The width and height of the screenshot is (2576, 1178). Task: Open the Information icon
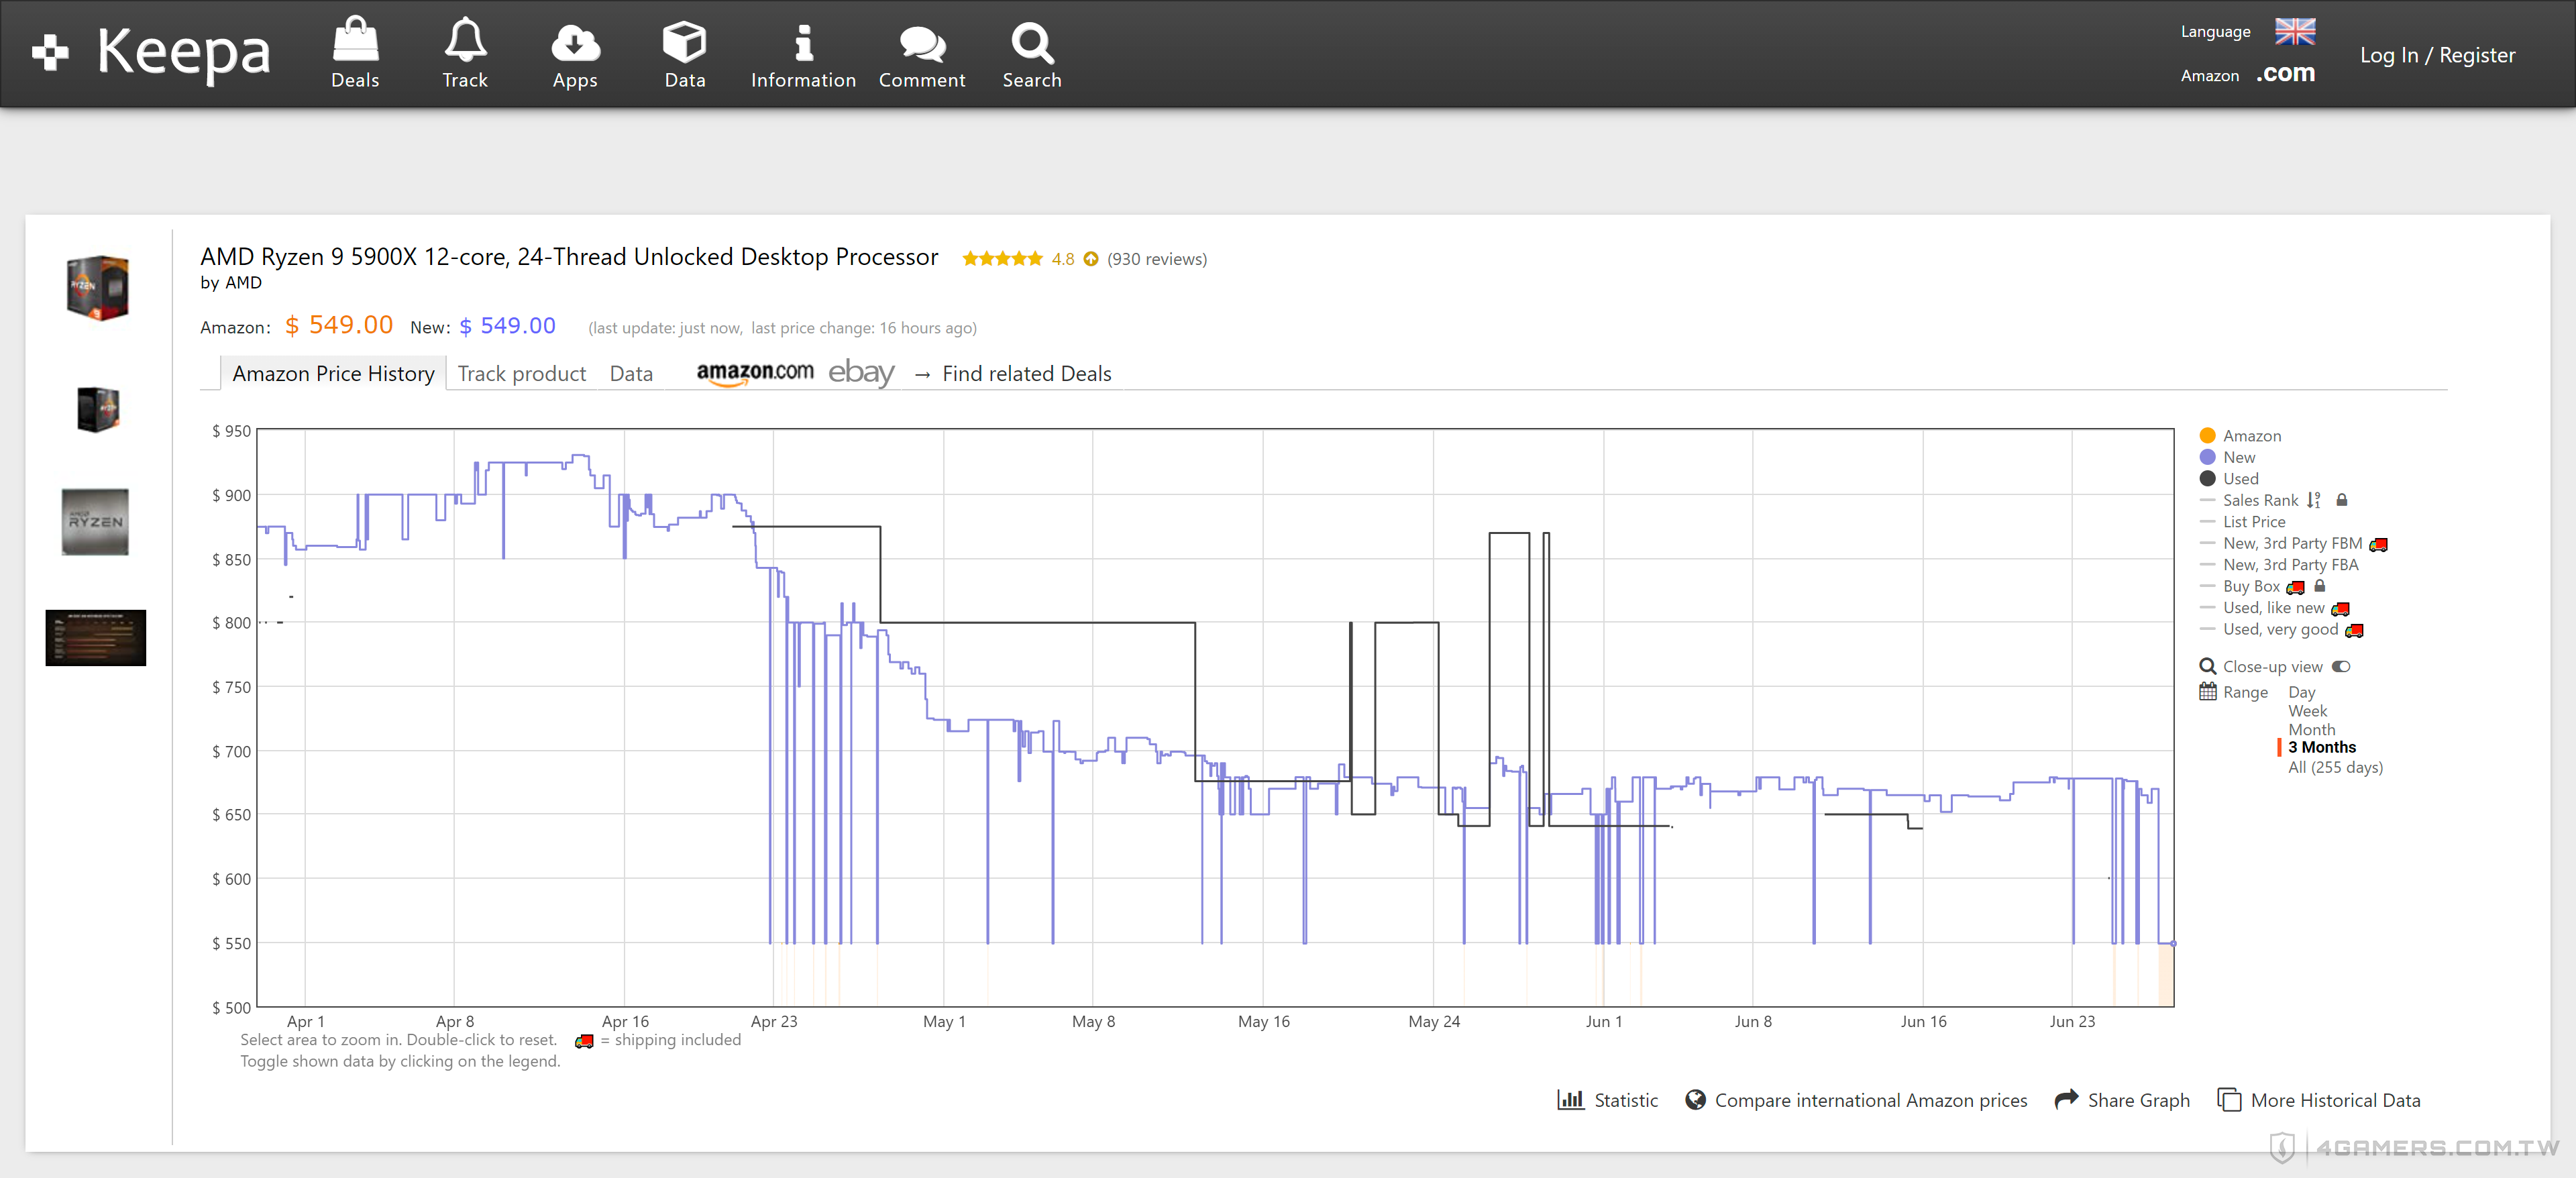click(803, 43)
